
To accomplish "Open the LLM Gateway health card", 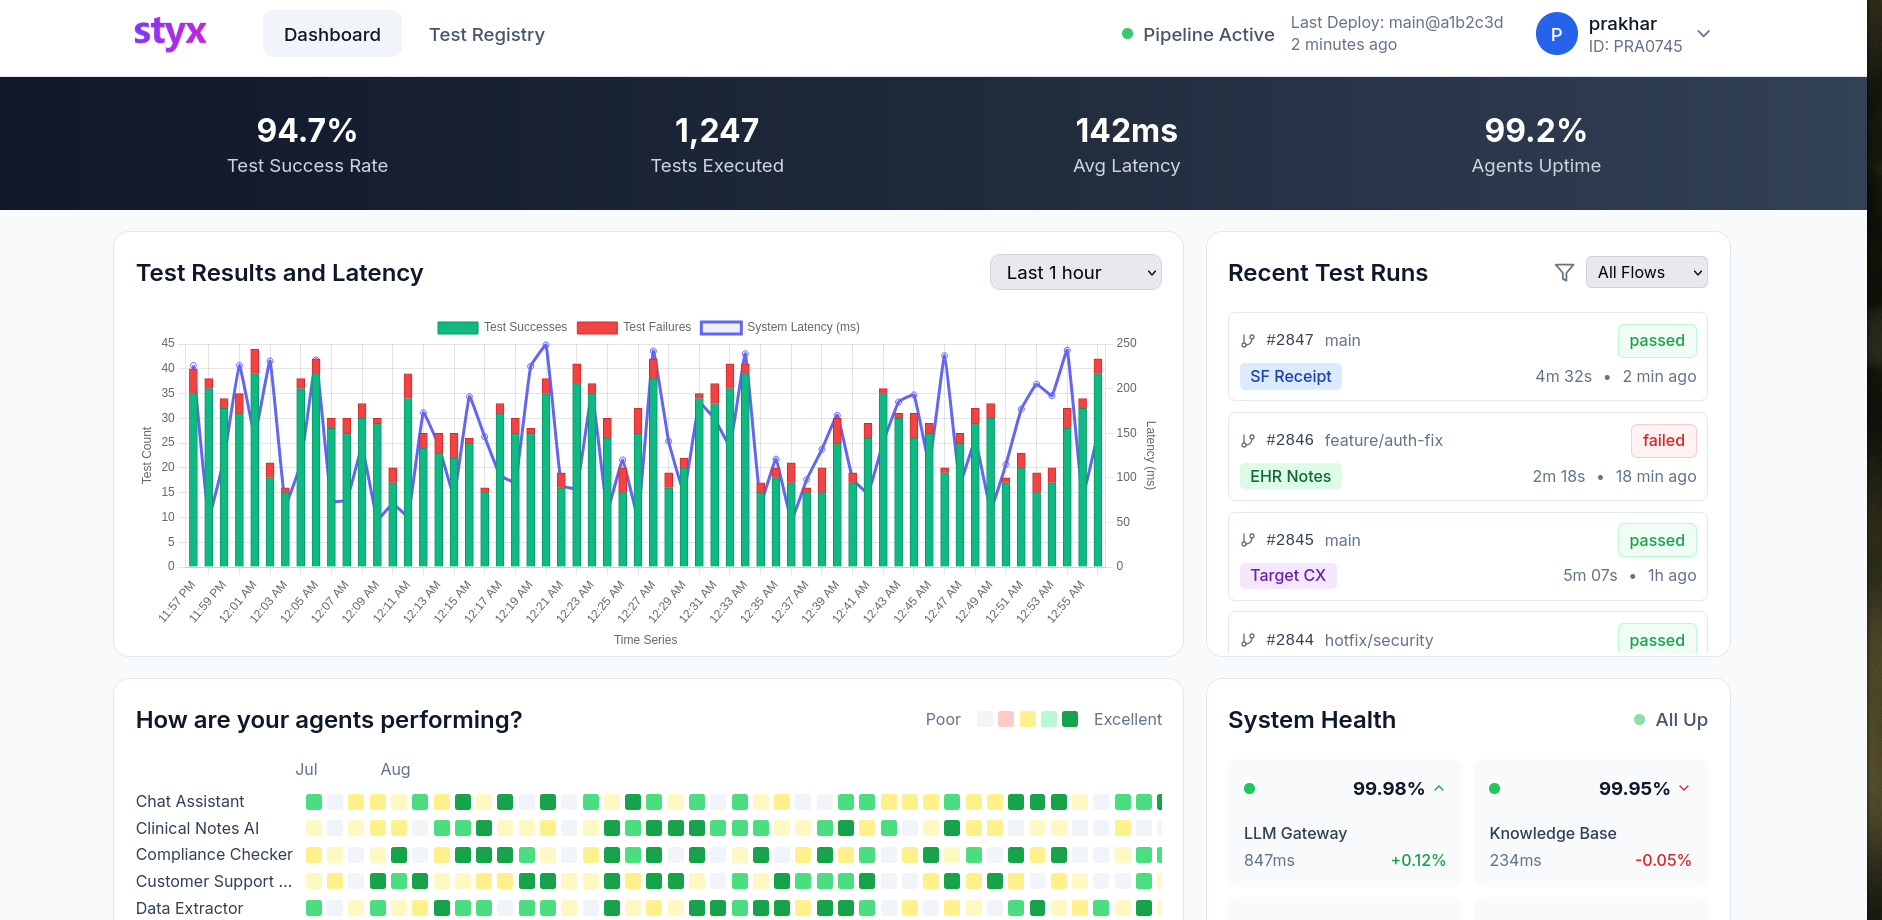I will [1345, 822].
